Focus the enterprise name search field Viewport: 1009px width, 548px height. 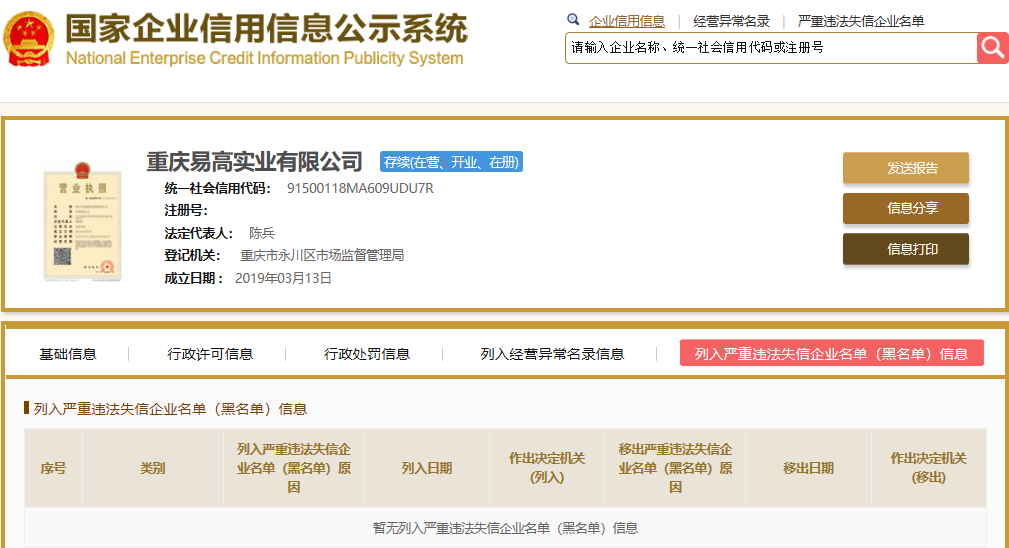click(x=771, y=48)
